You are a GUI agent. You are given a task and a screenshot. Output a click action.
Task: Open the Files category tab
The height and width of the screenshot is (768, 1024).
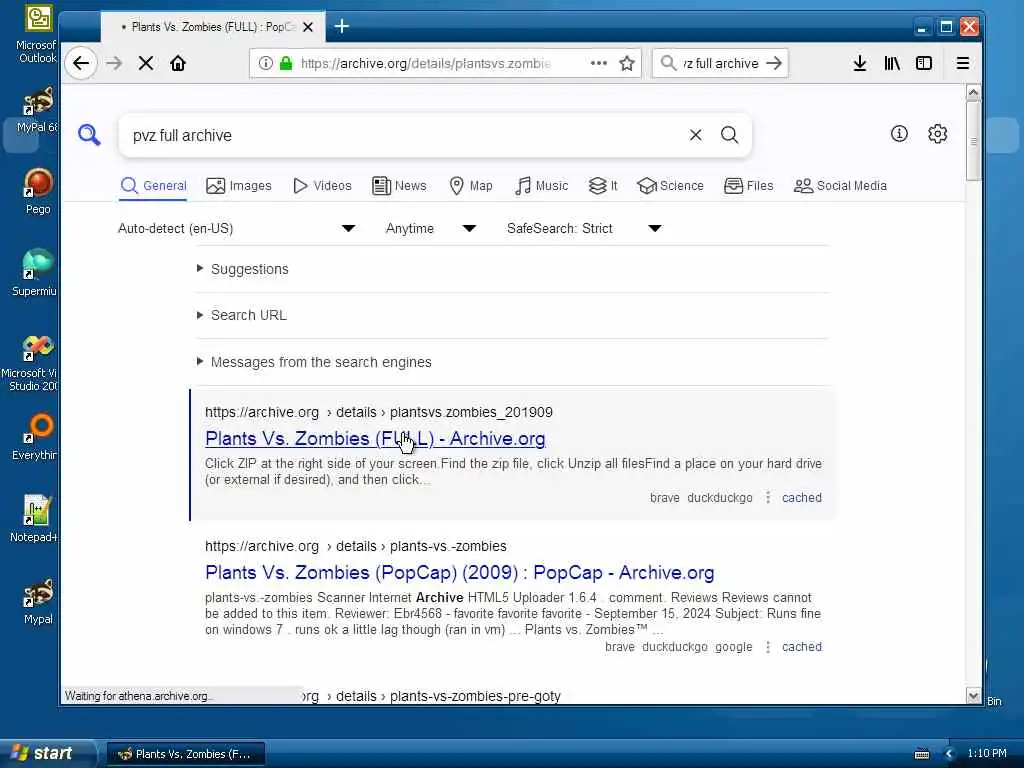[748, 185]
